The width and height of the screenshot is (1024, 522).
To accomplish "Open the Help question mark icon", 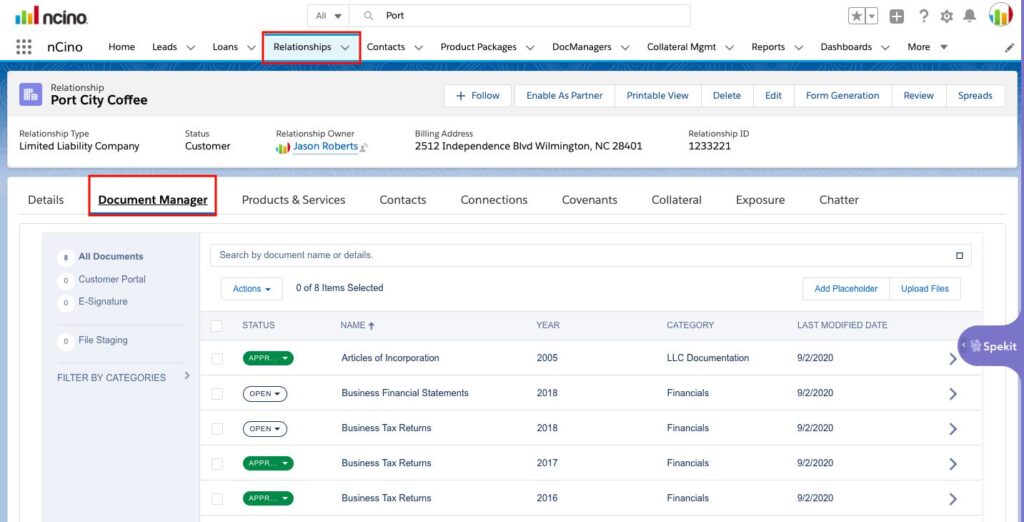I will pos(923,16).
